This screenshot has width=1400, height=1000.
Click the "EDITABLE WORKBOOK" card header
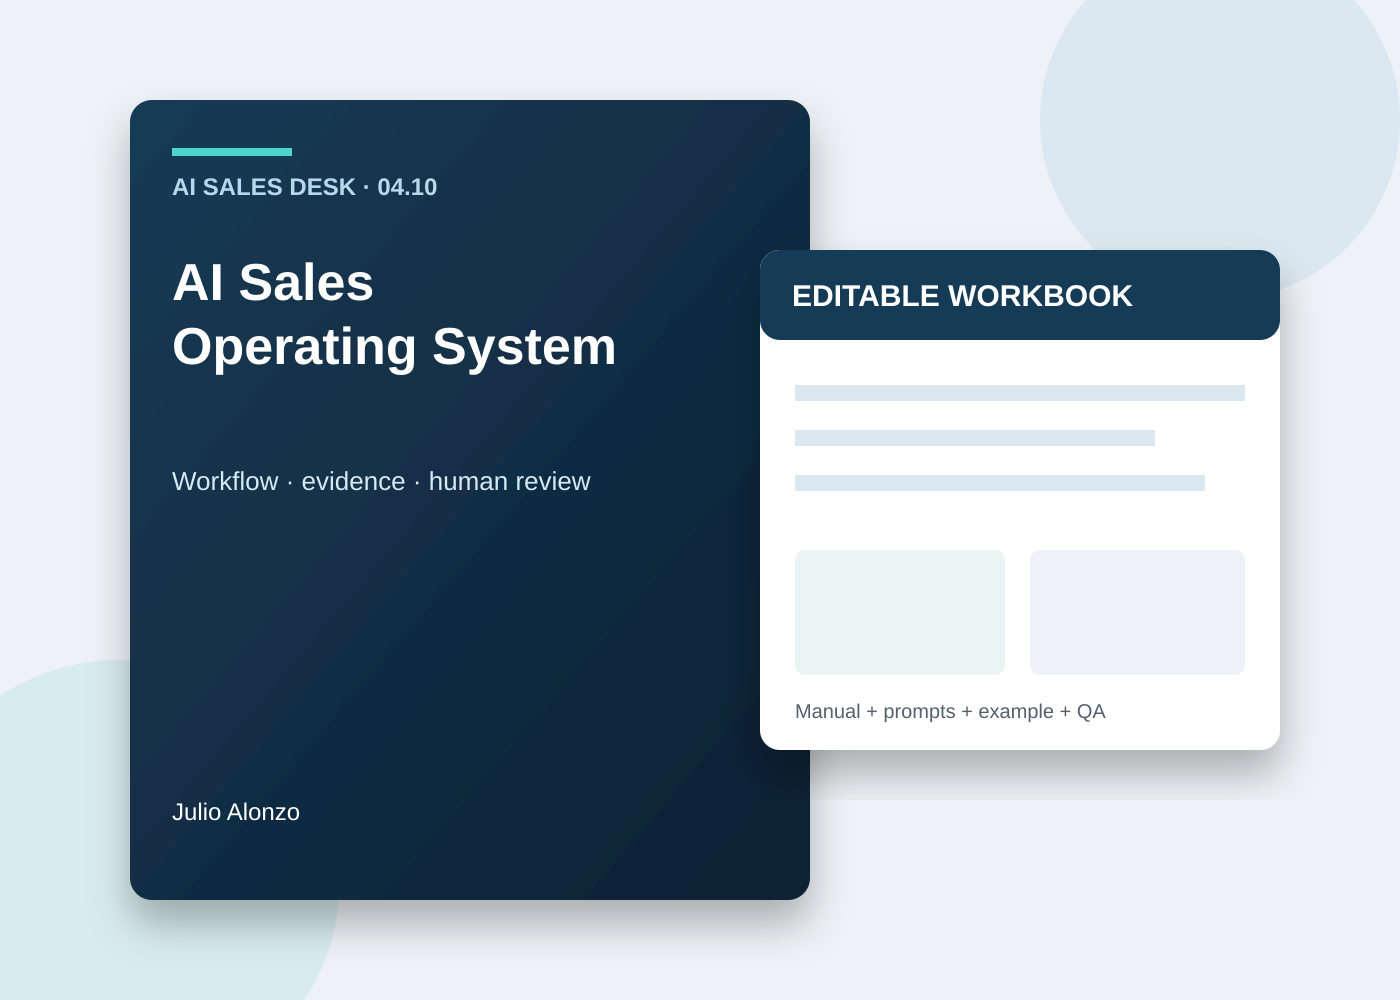(1020, 295)
